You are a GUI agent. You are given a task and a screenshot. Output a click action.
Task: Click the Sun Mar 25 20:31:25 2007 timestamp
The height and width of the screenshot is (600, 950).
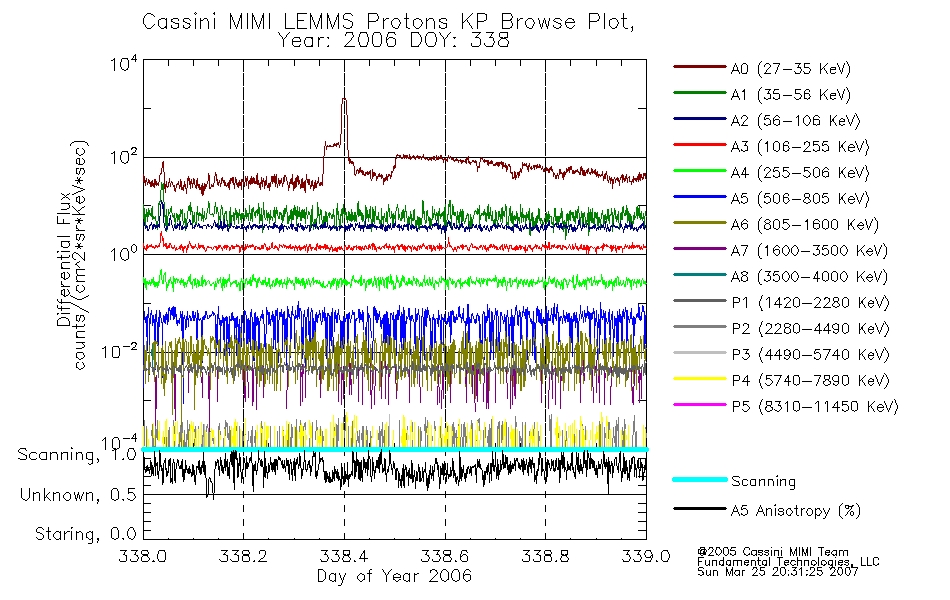pos(777,571)
